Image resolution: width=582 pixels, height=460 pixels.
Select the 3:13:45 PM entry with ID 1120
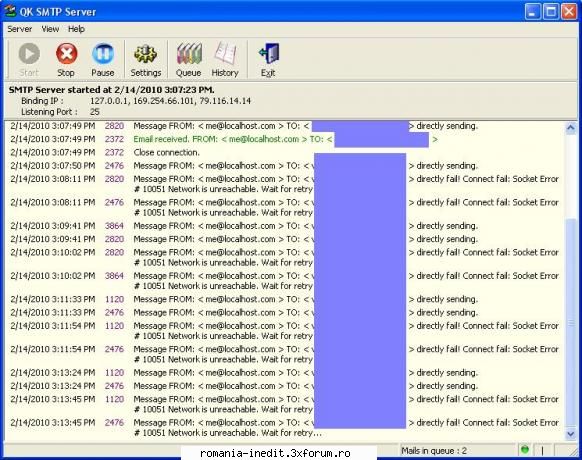click(285, 404)
